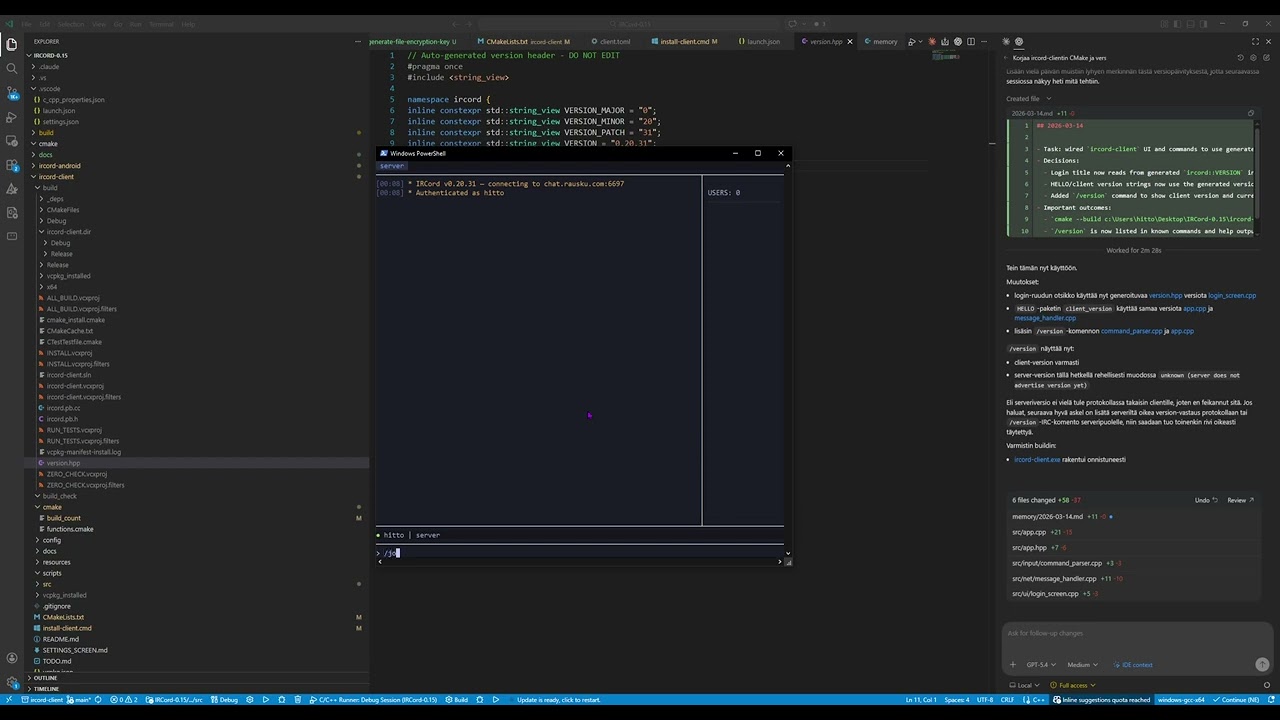Open the Medium reasoning effort dropdown
The width and height of the screenshot is (1280, 720).
coord(1082,665)
